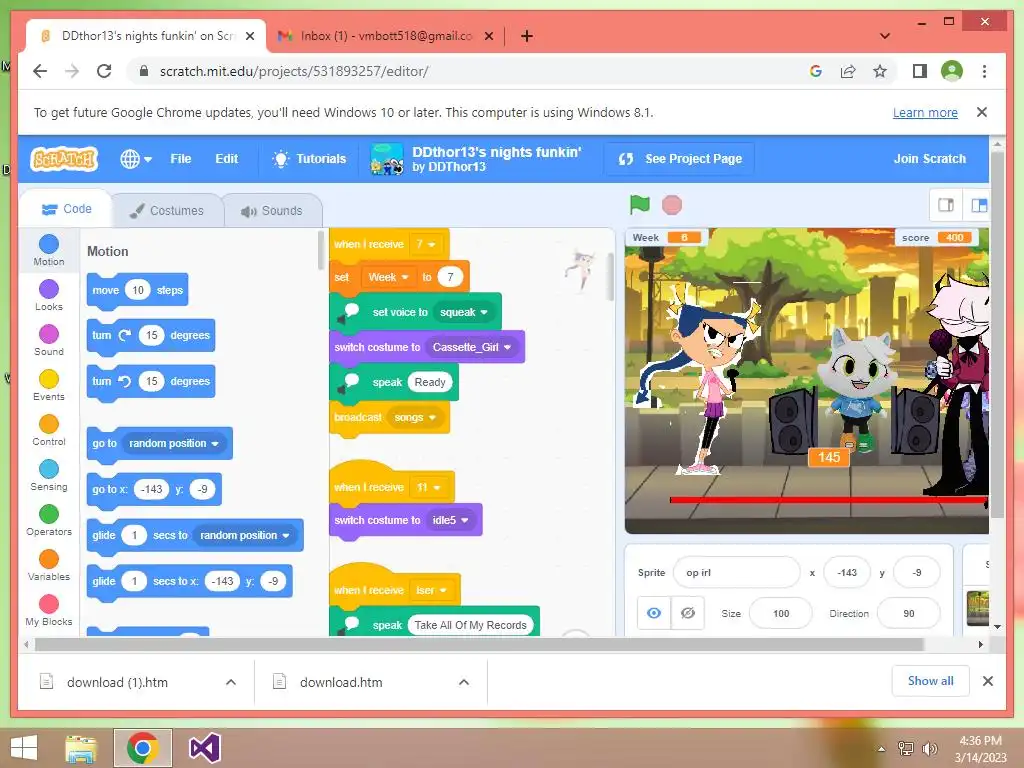This screenshot has width=1024, height=768.
Task: Click the sprite name field 'op irl'
Action: click(x=736, y=572)
